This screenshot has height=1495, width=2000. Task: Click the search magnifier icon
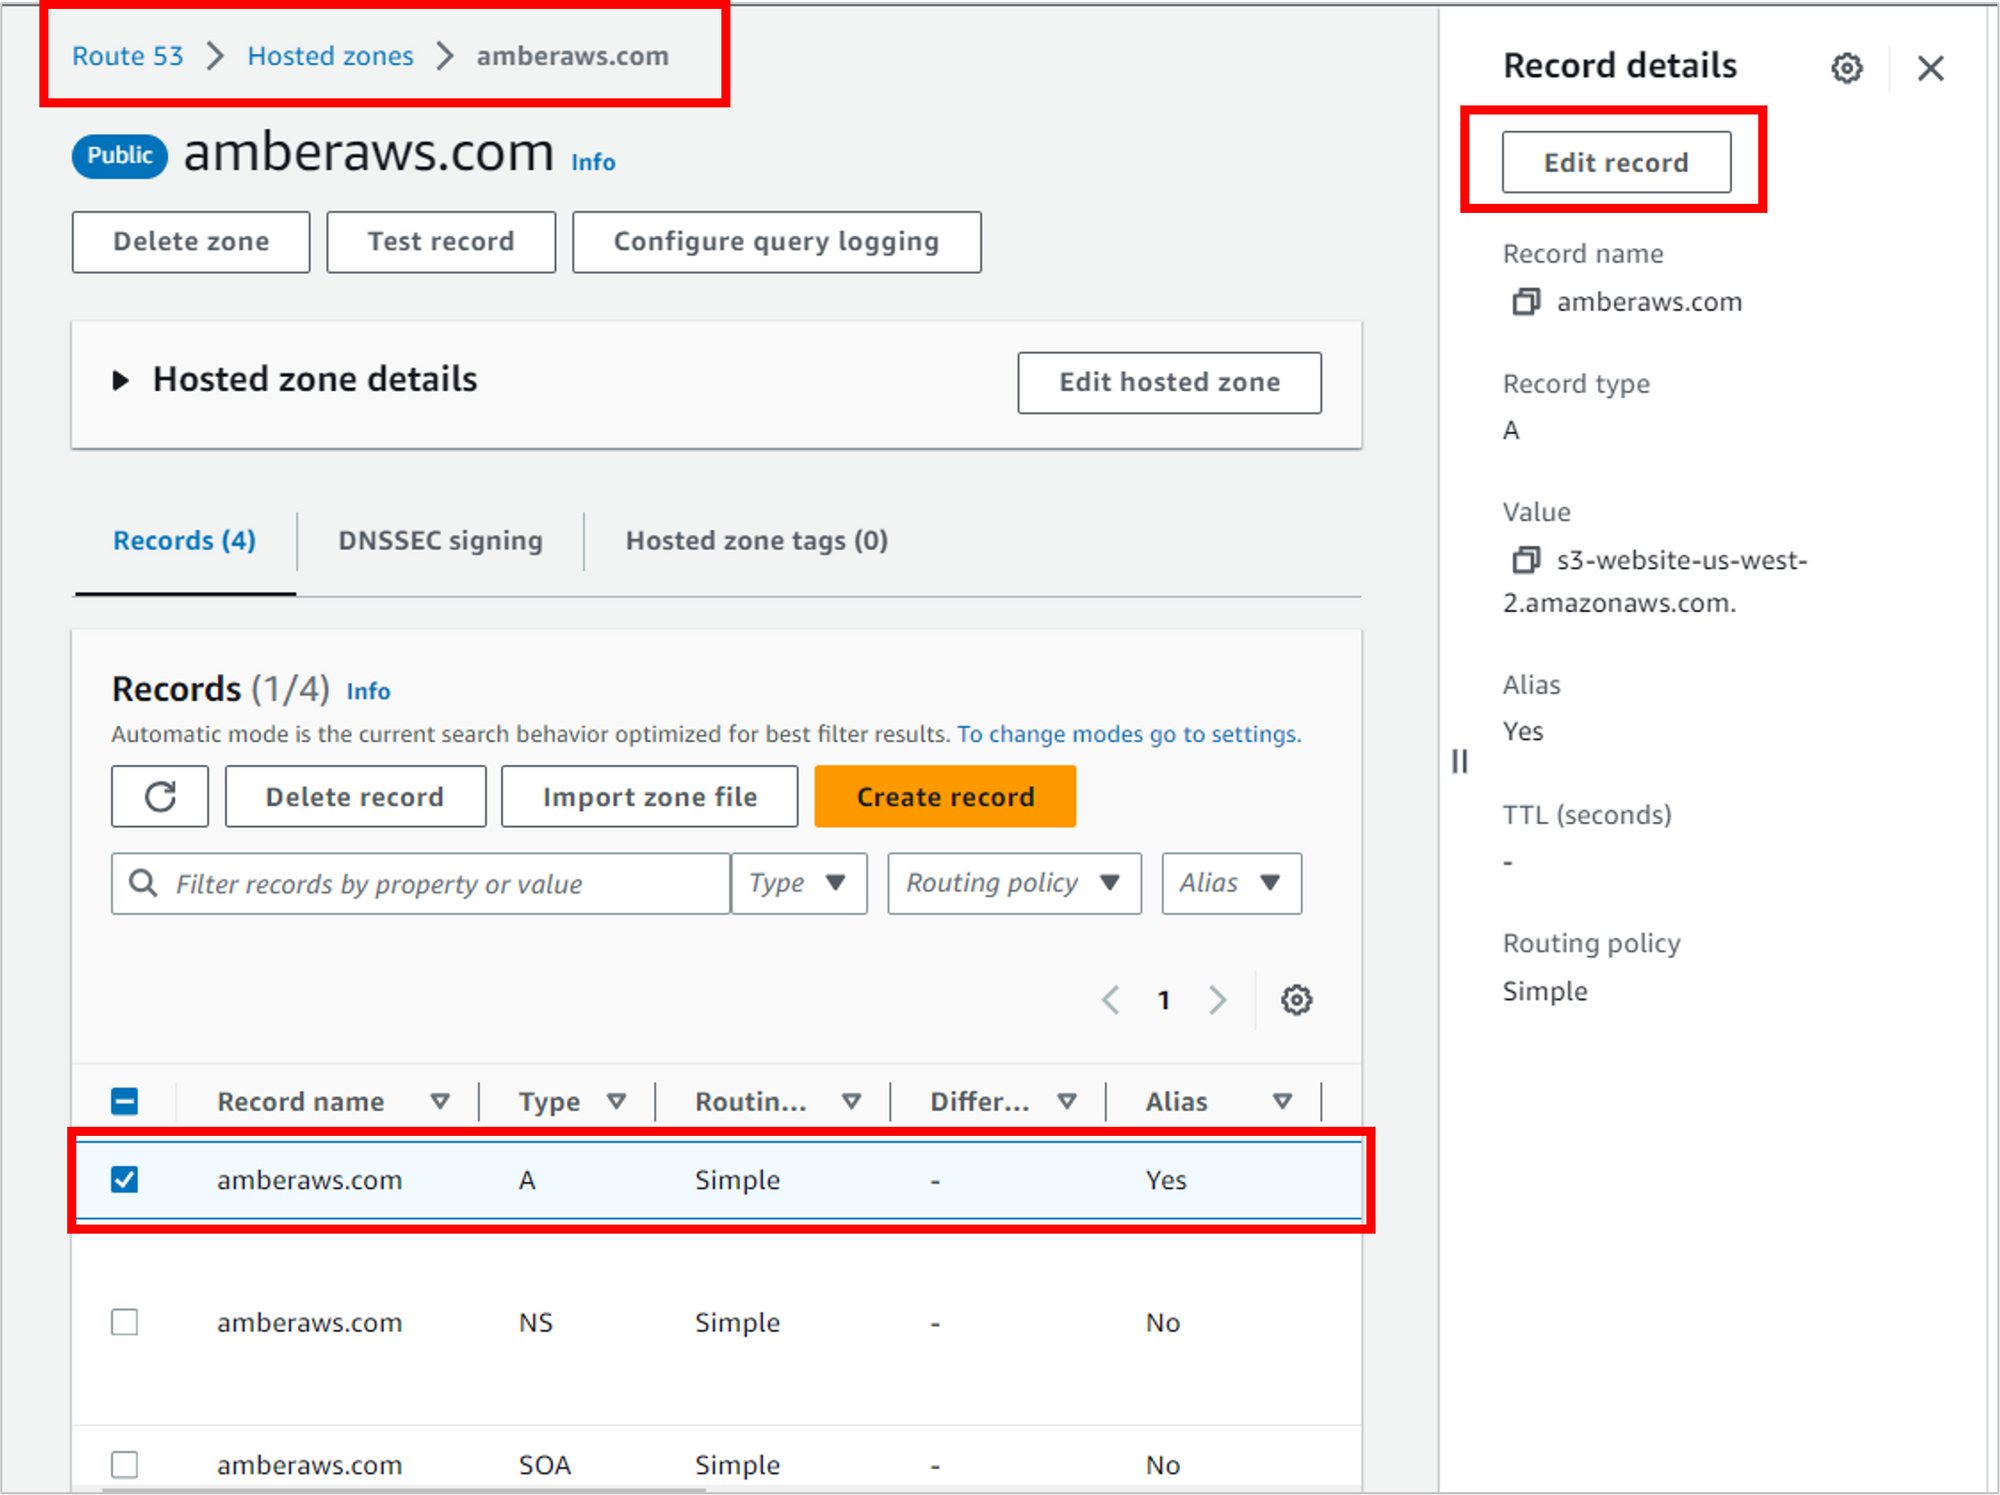[x=143, y=882]
